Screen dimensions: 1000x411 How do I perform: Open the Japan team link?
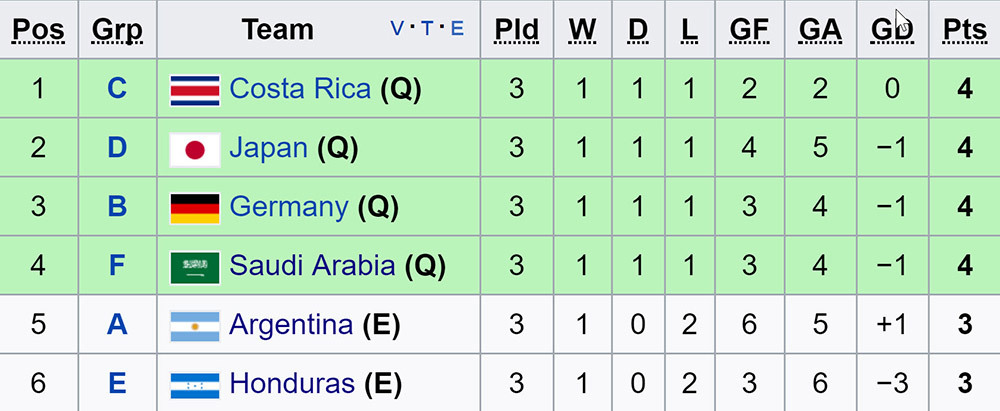click(x=268, y=149)
